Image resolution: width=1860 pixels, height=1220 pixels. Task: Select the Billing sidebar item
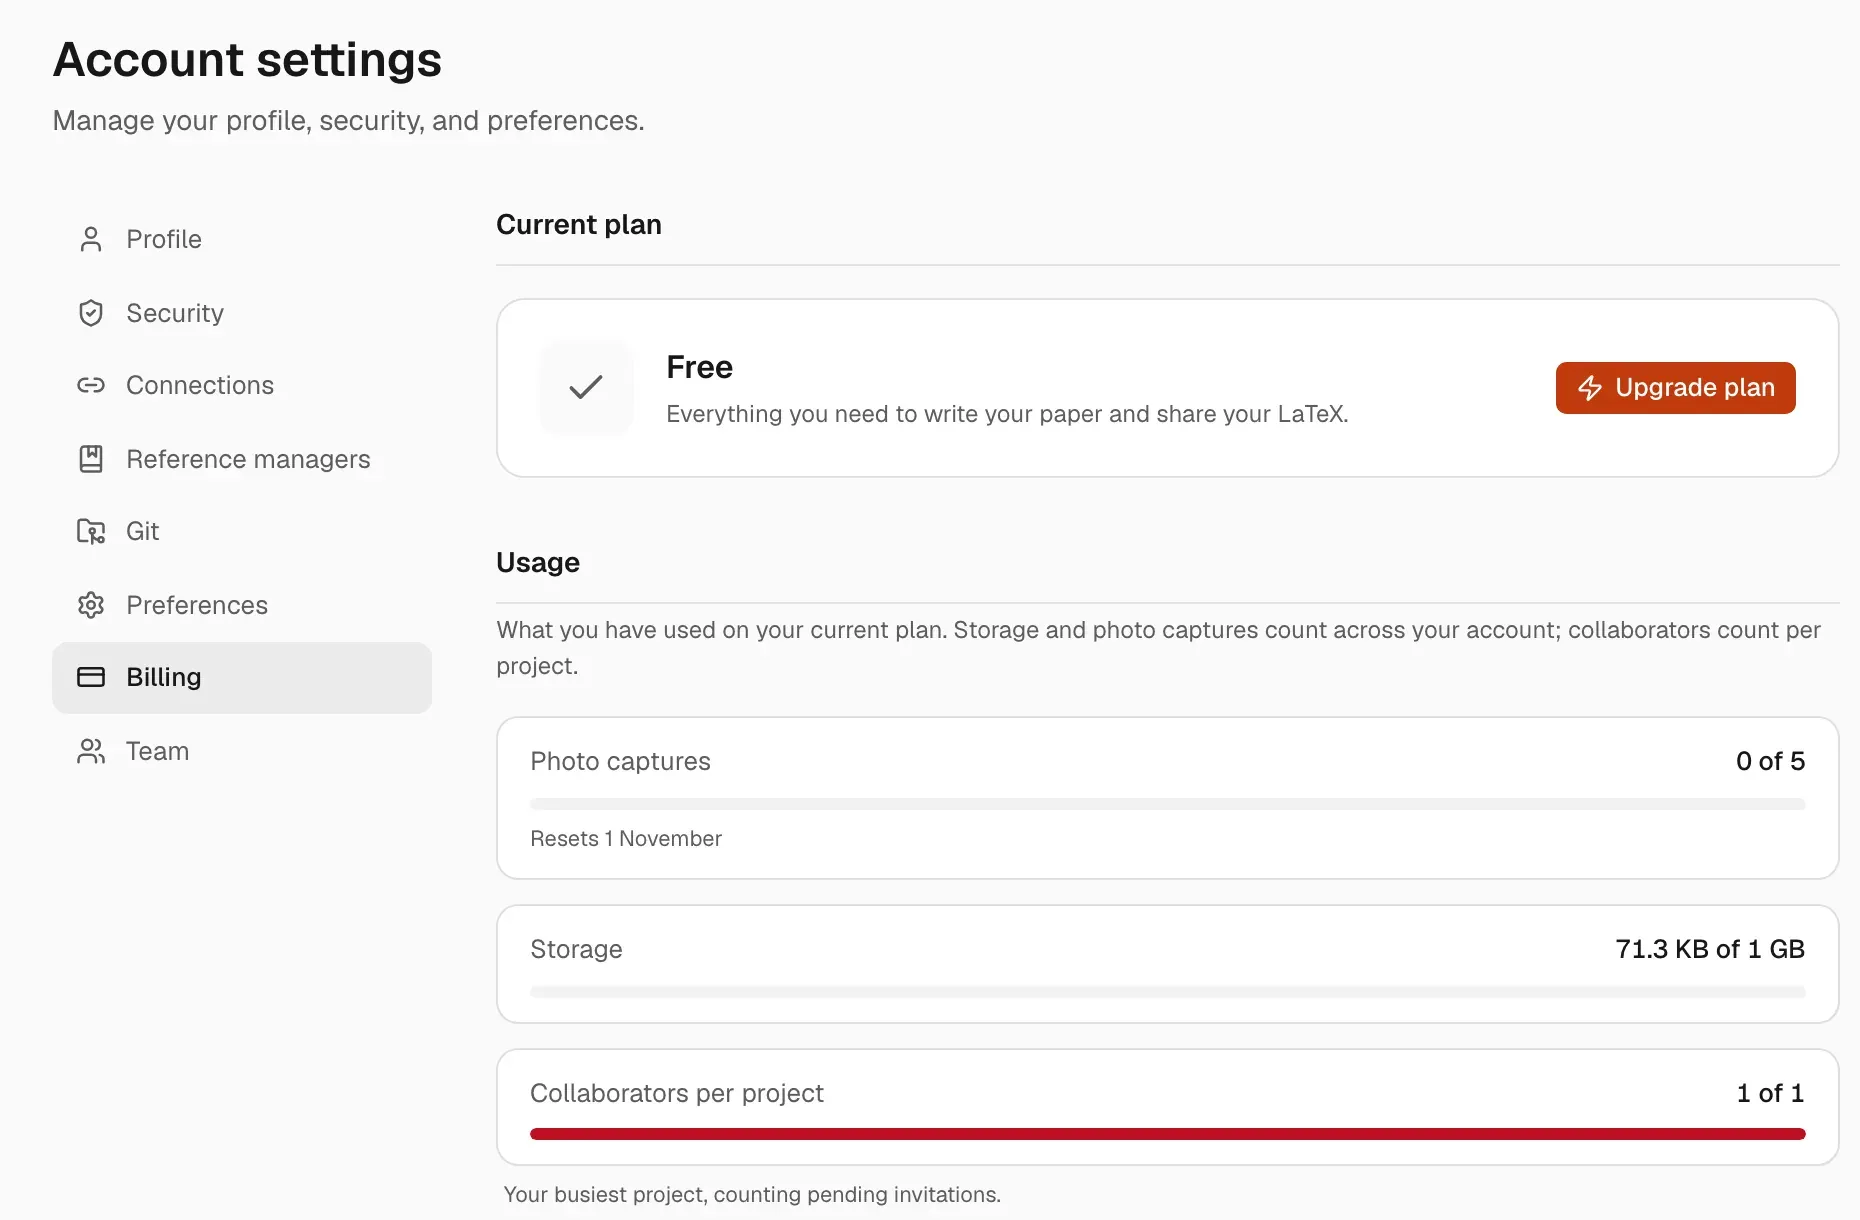tap(242, 677)
